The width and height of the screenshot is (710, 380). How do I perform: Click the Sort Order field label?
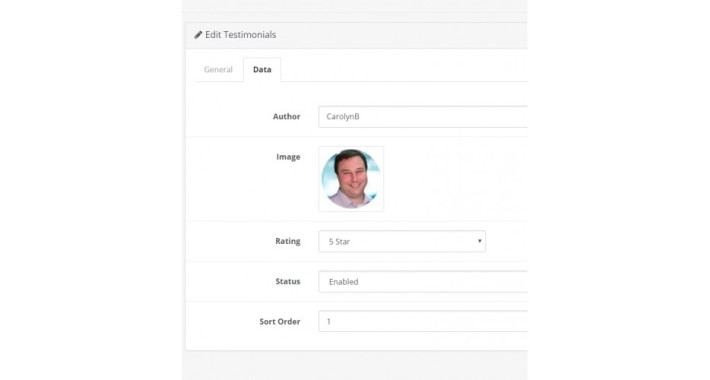pyautogui.click(x=279, y=322)
